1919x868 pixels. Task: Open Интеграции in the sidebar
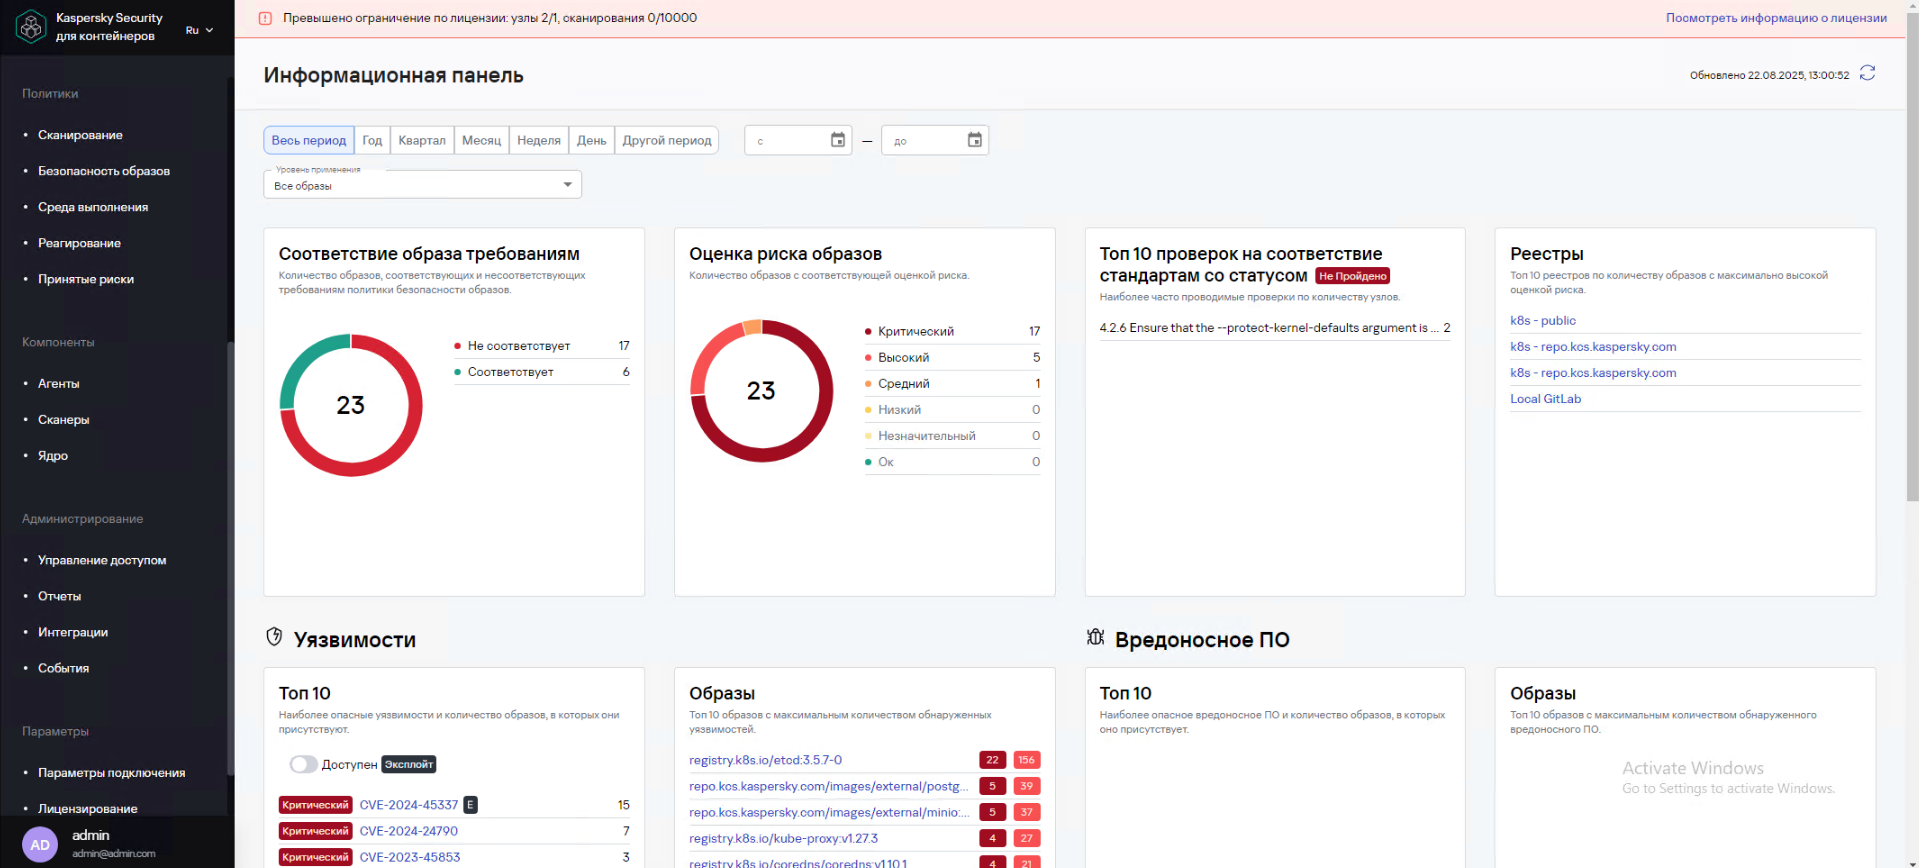pyautogui.click(x=73, y=632)
